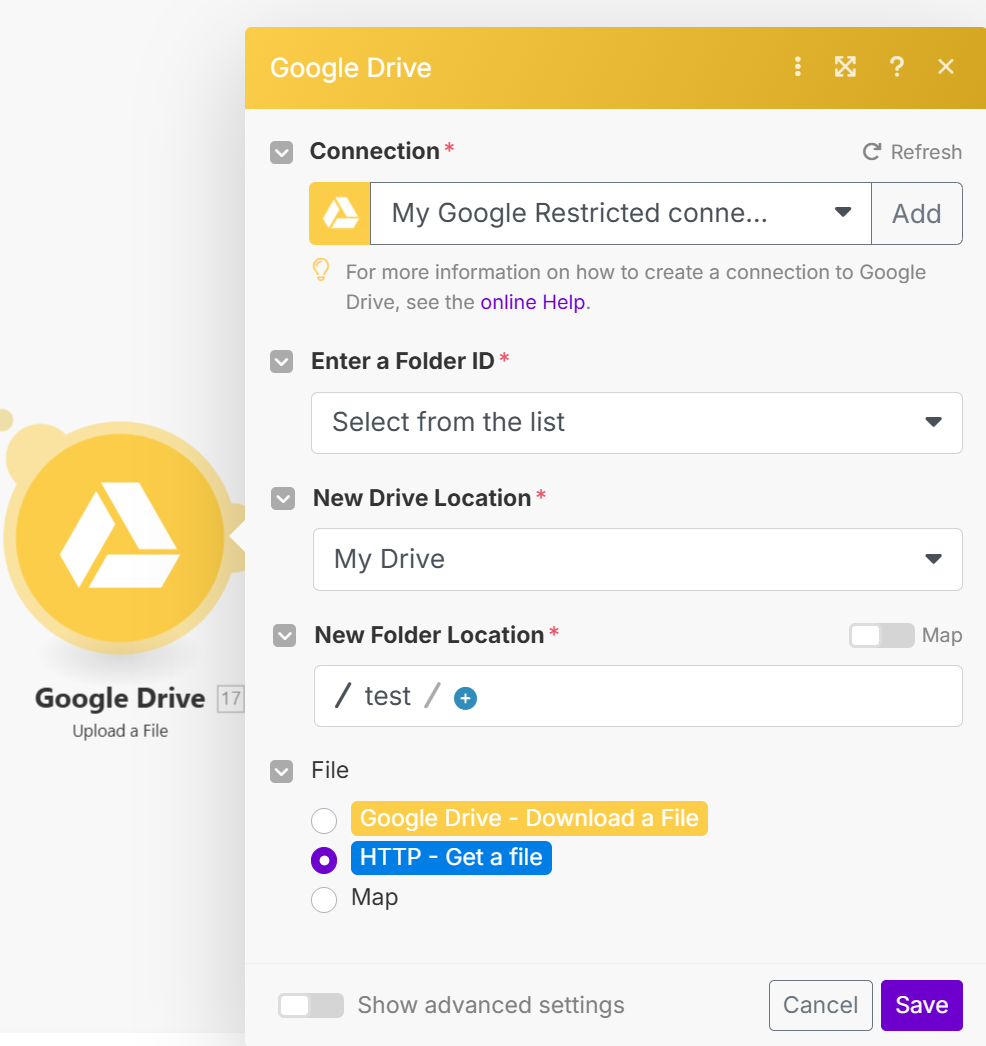Click the Google Drive module circle on canvas
Image resolution: width=986 pixels, height=1046 pixels.
tap(120, 537)
